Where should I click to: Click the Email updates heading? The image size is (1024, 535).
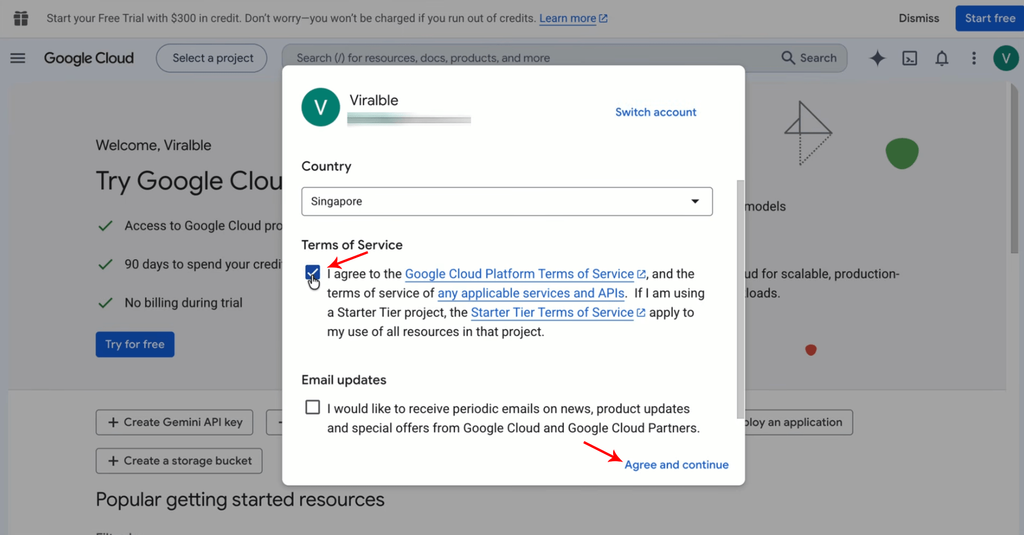pyautogui.click(x=344, y=380)
